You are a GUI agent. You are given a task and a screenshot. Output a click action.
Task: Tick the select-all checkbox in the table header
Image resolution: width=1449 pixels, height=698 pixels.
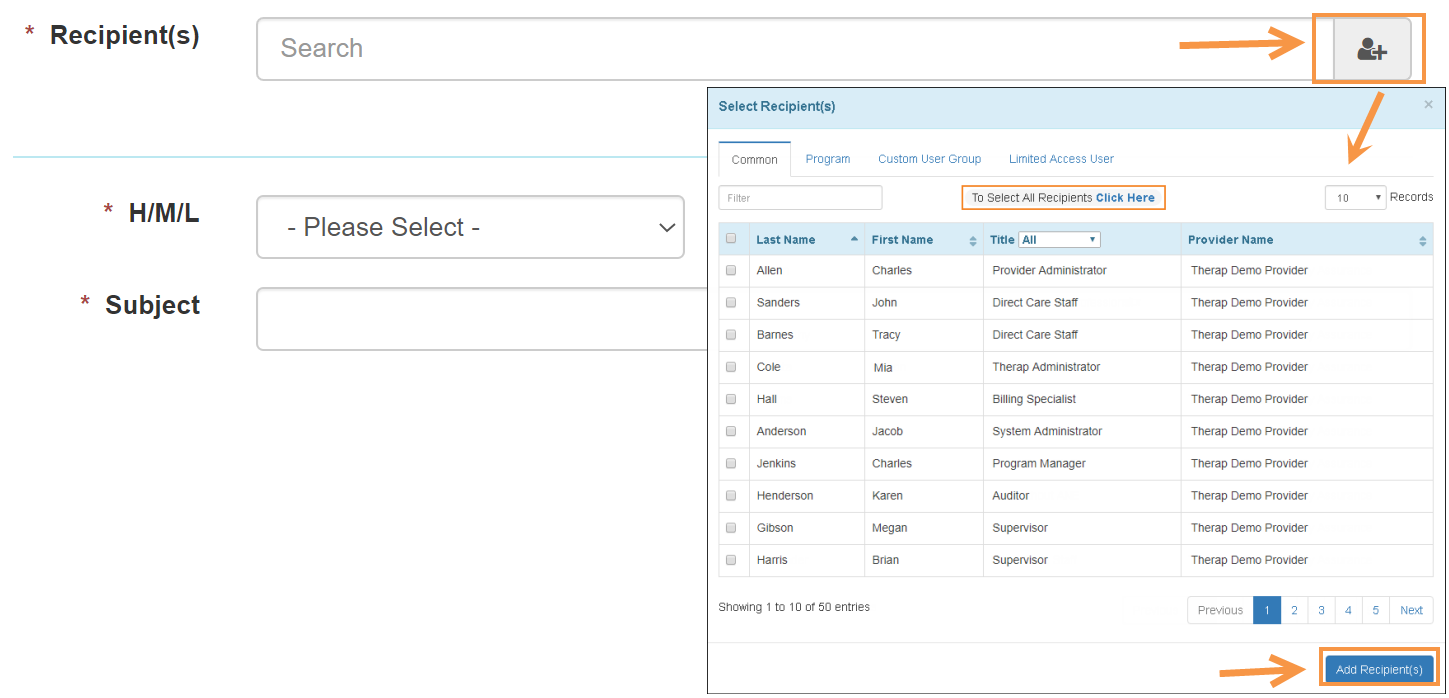click(731, 239)
